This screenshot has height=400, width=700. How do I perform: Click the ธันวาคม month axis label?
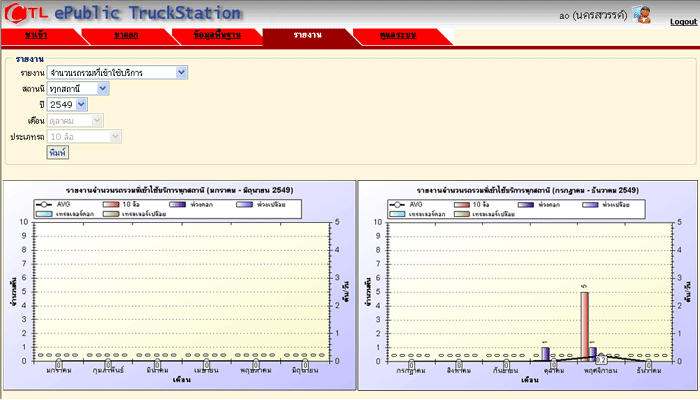tap(648, 371)
